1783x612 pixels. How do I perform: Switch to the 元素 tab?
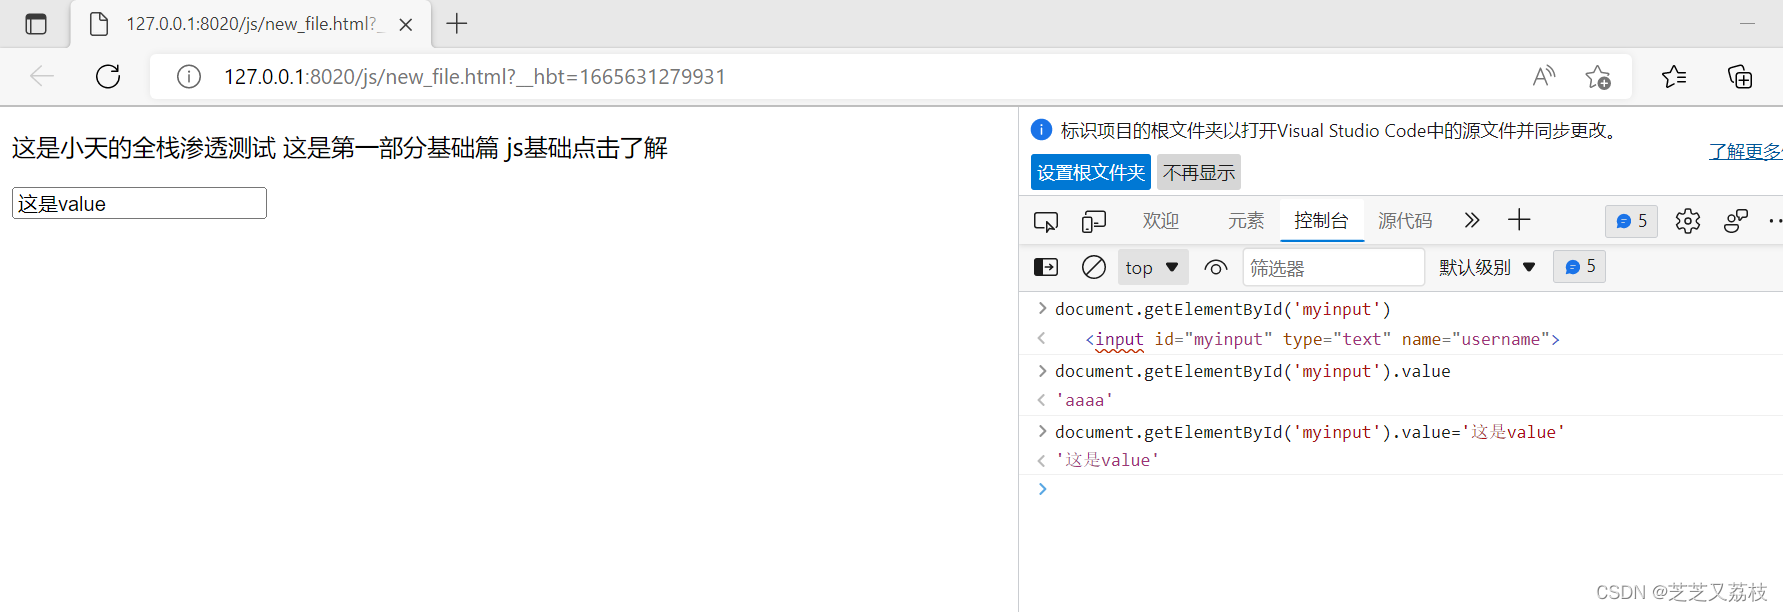pos(1246,221)
